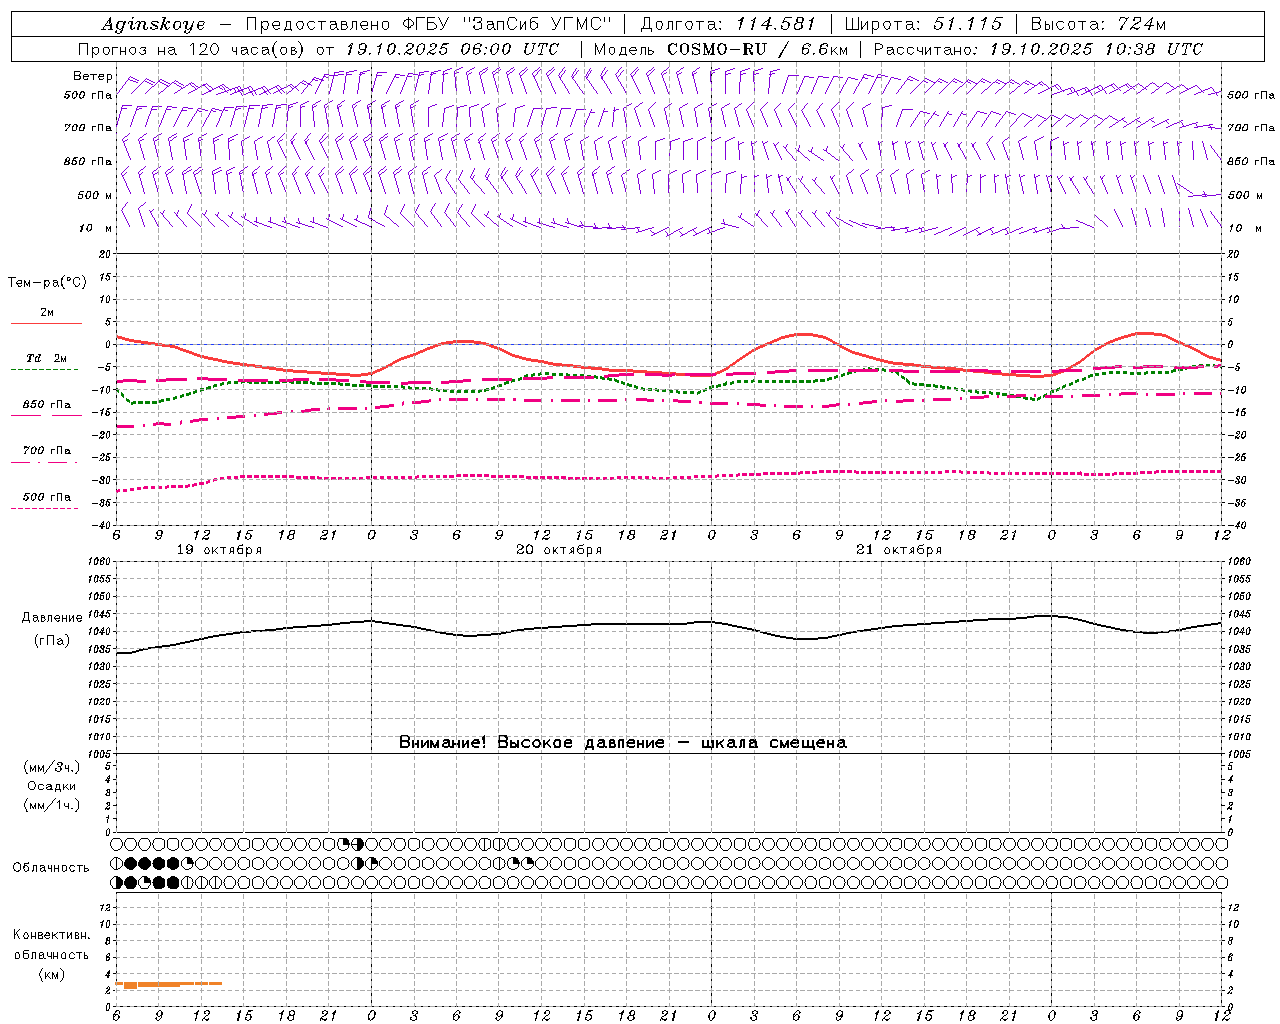Screen dimensions: 1280x1024
Task: Click the dashed line sample under 'Td 2м'
Action: click(x=44, y=370)
